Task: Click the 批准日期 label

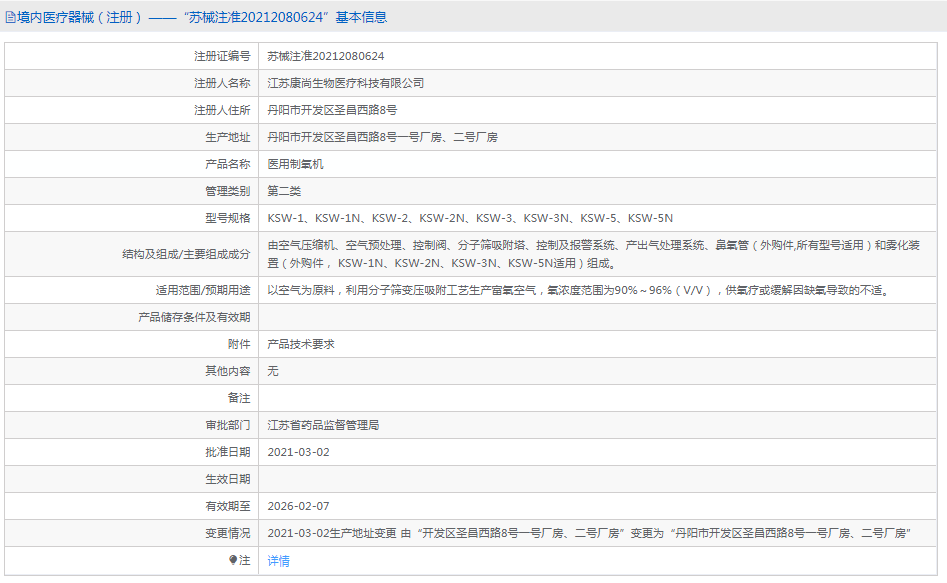Action: click(228, 453)
